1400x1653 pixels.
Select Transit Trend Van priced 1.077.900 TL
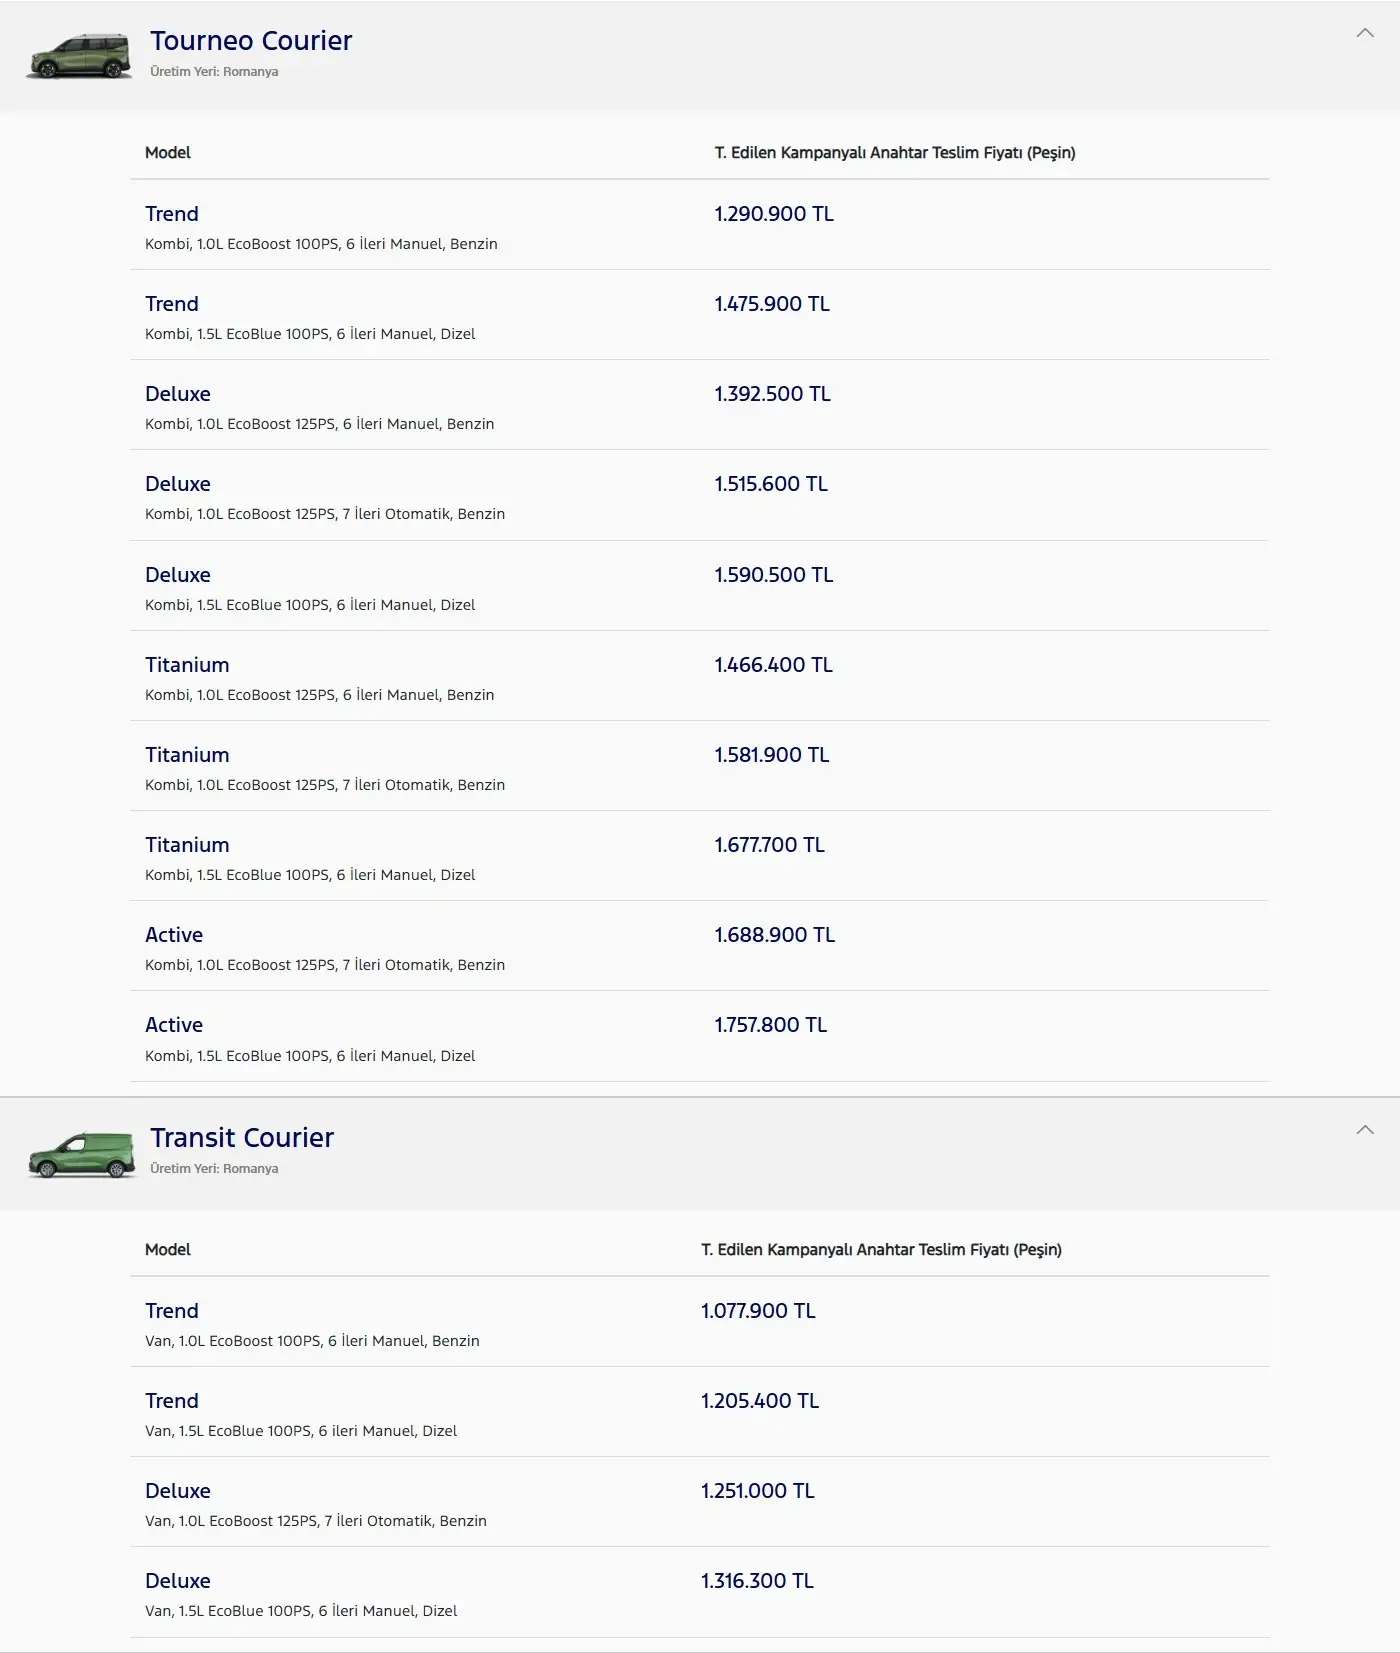point(700,1323)
